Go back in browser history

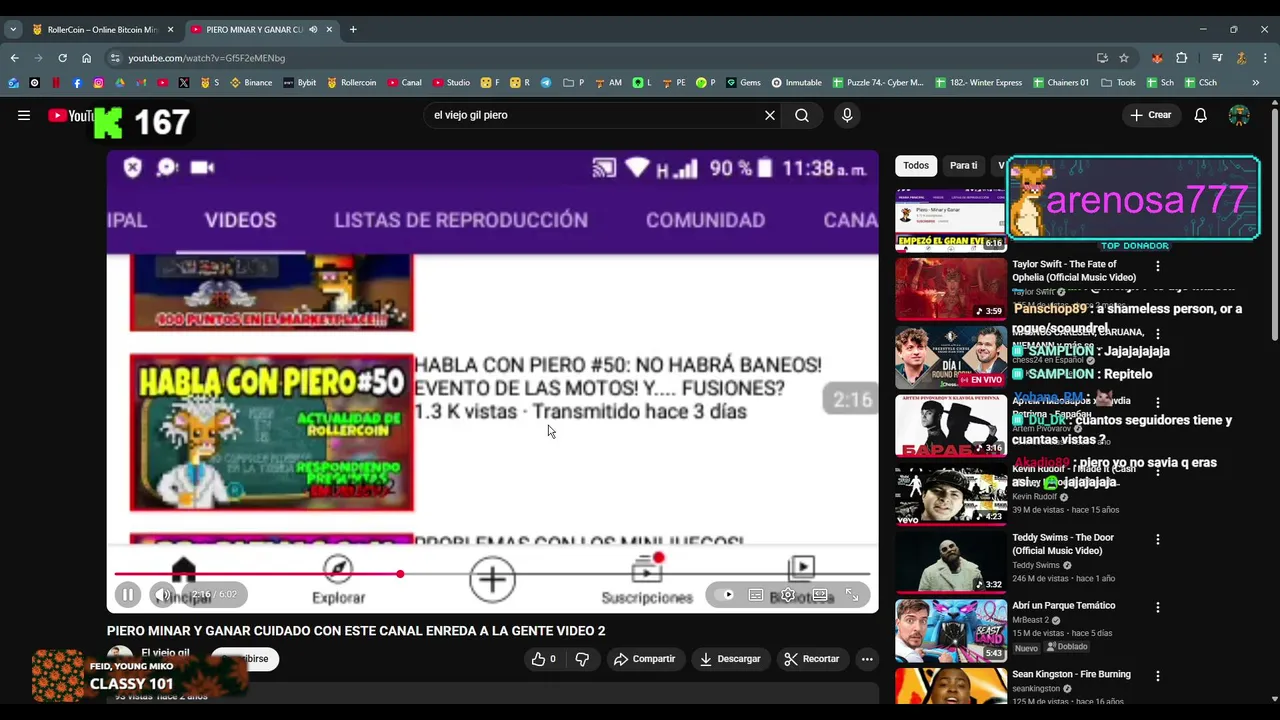pyautogui.click(x=14, y=58)
